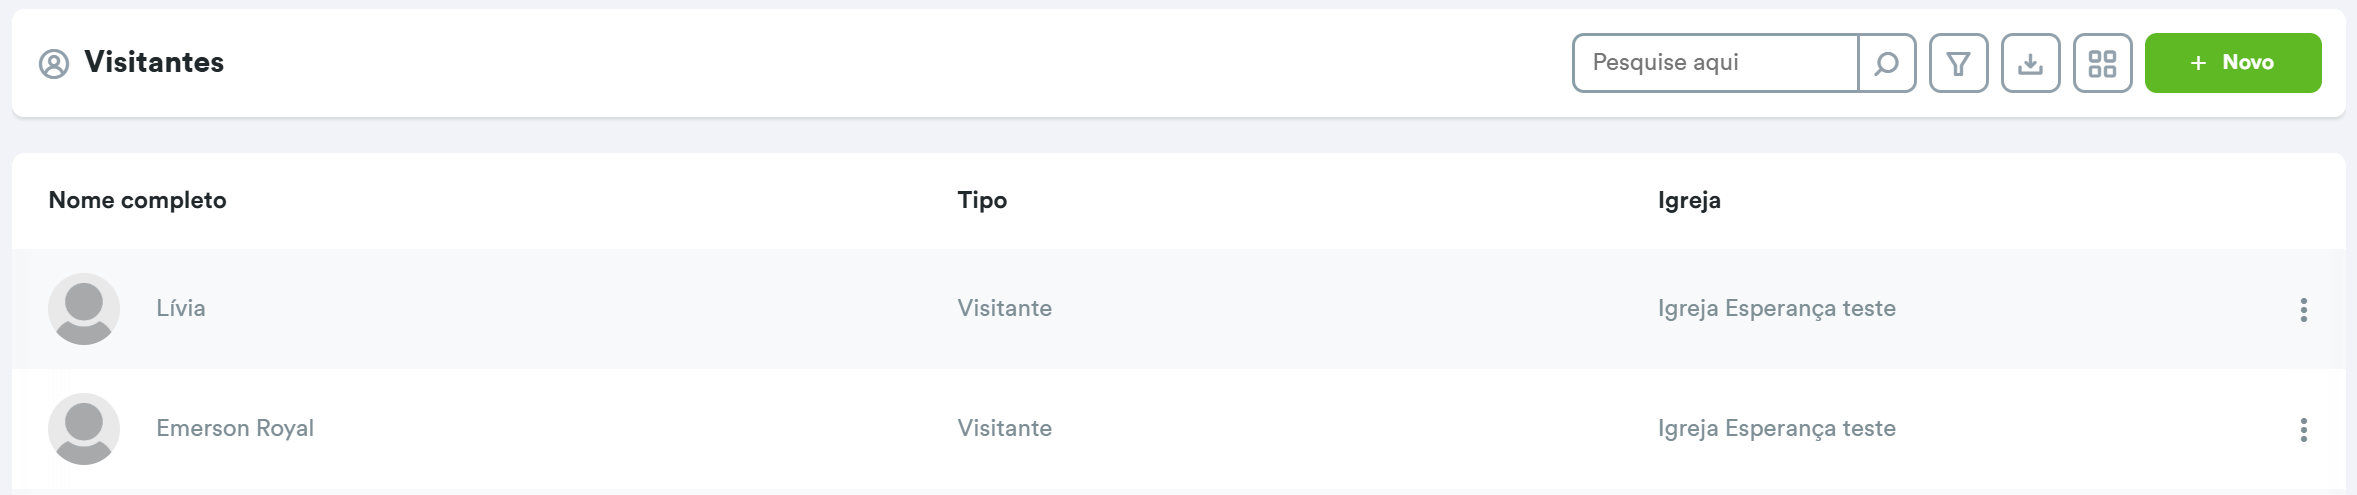Open three-dot menu for Emerson Royal
This screenshot has height=495, width=2357.
[x=2303, y=430]
